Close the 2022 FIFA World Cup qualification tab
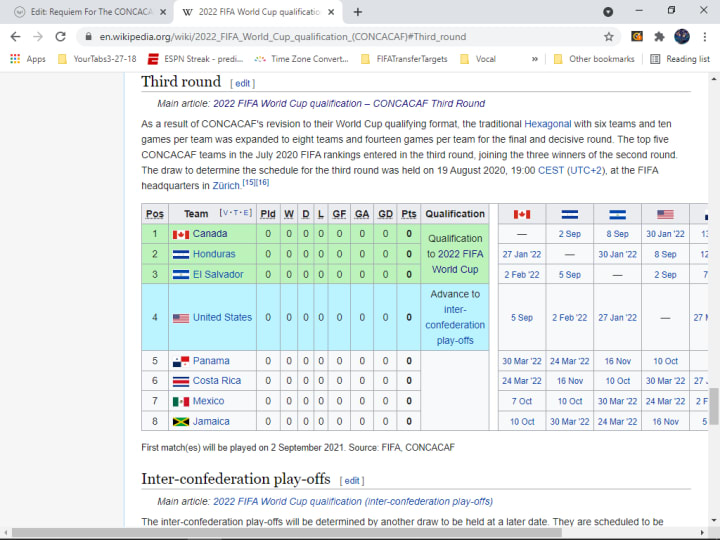Screen dimensions: 720x540 331,12
